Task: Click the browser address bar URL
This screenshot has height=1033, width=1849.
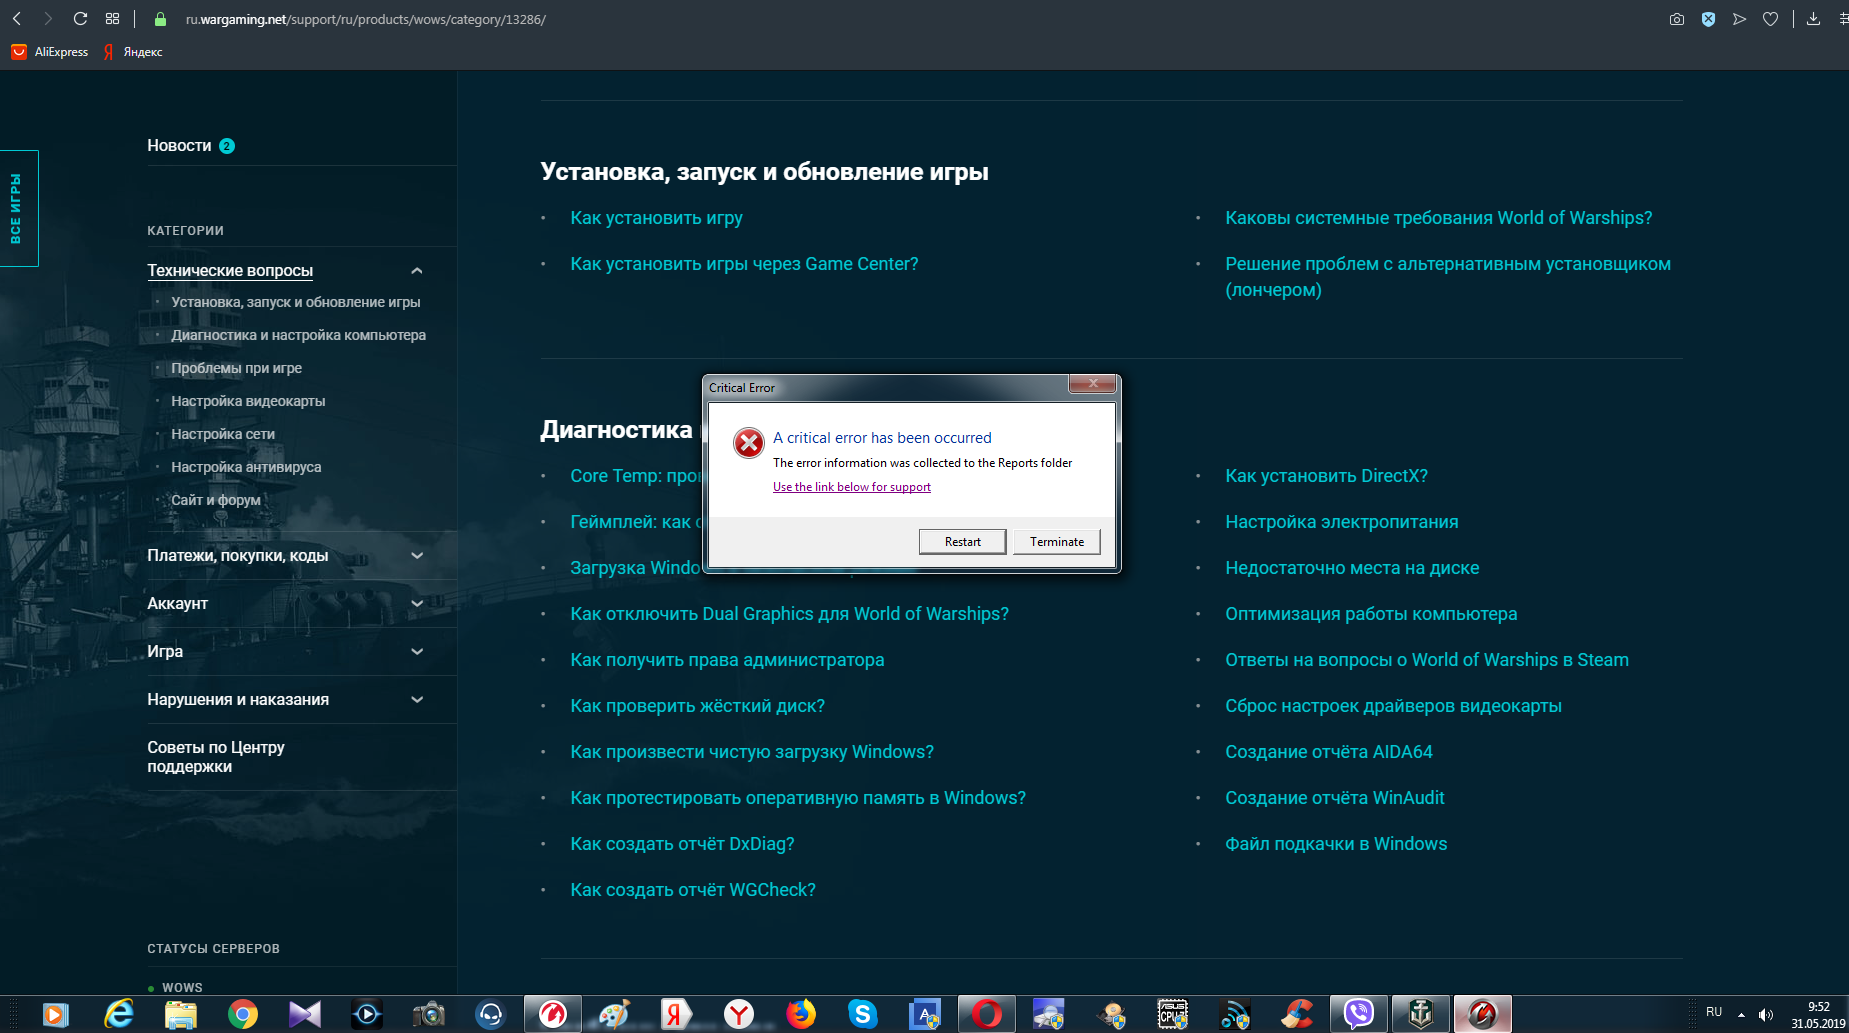Action: [366, 19]
